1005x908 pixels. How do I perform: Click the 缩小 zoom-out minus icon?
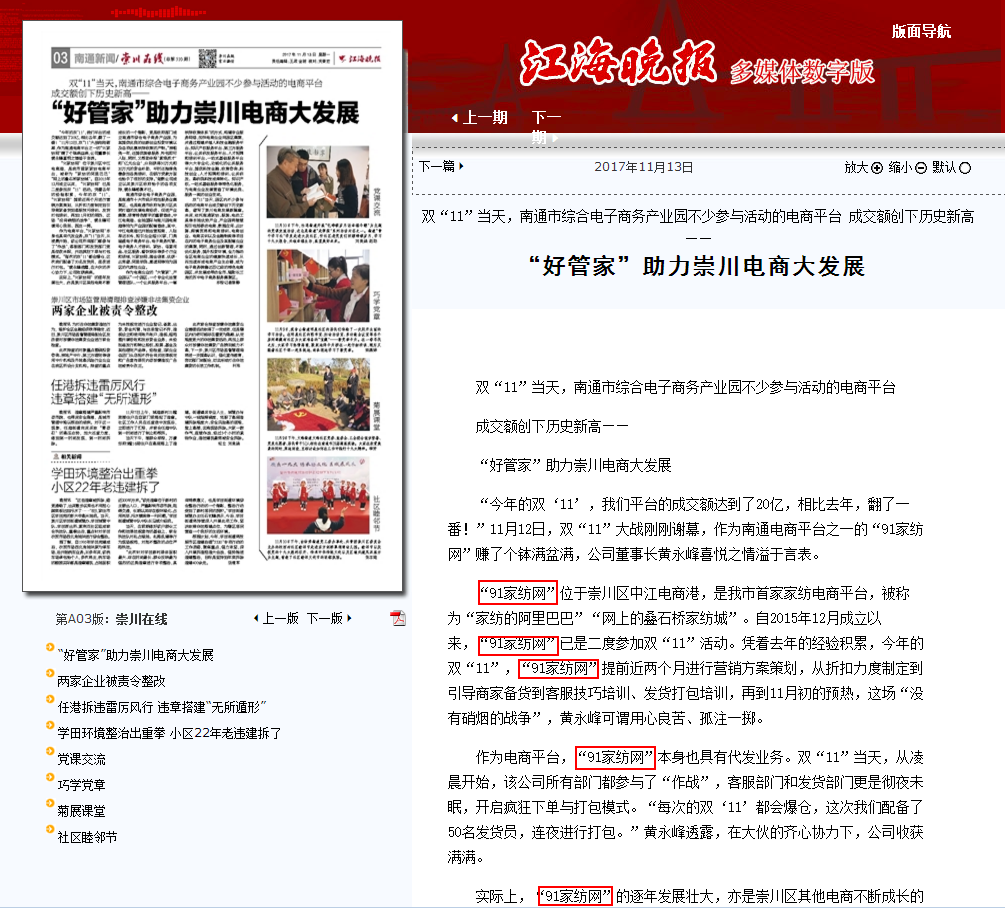coord(921,168)
